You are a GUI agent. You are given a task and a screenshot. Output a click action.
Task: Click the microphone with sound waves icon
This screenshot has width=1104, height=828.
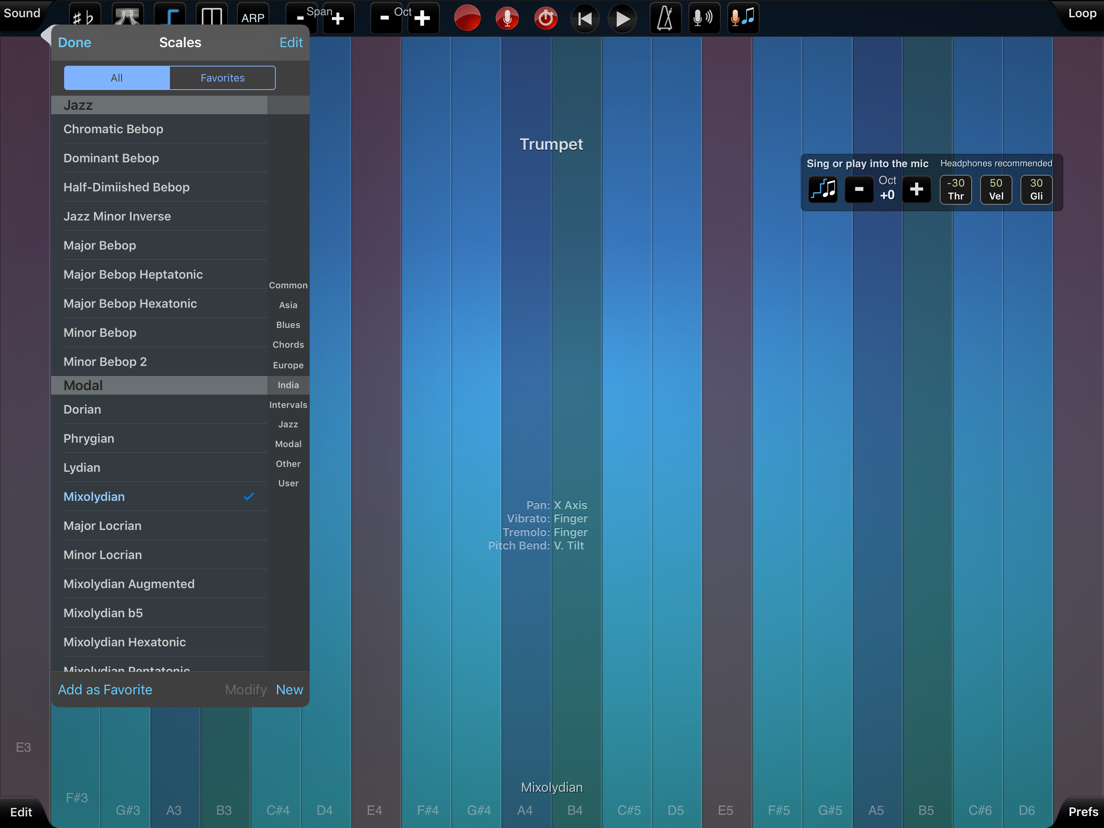pyautogui.click(x=704, y=18)
